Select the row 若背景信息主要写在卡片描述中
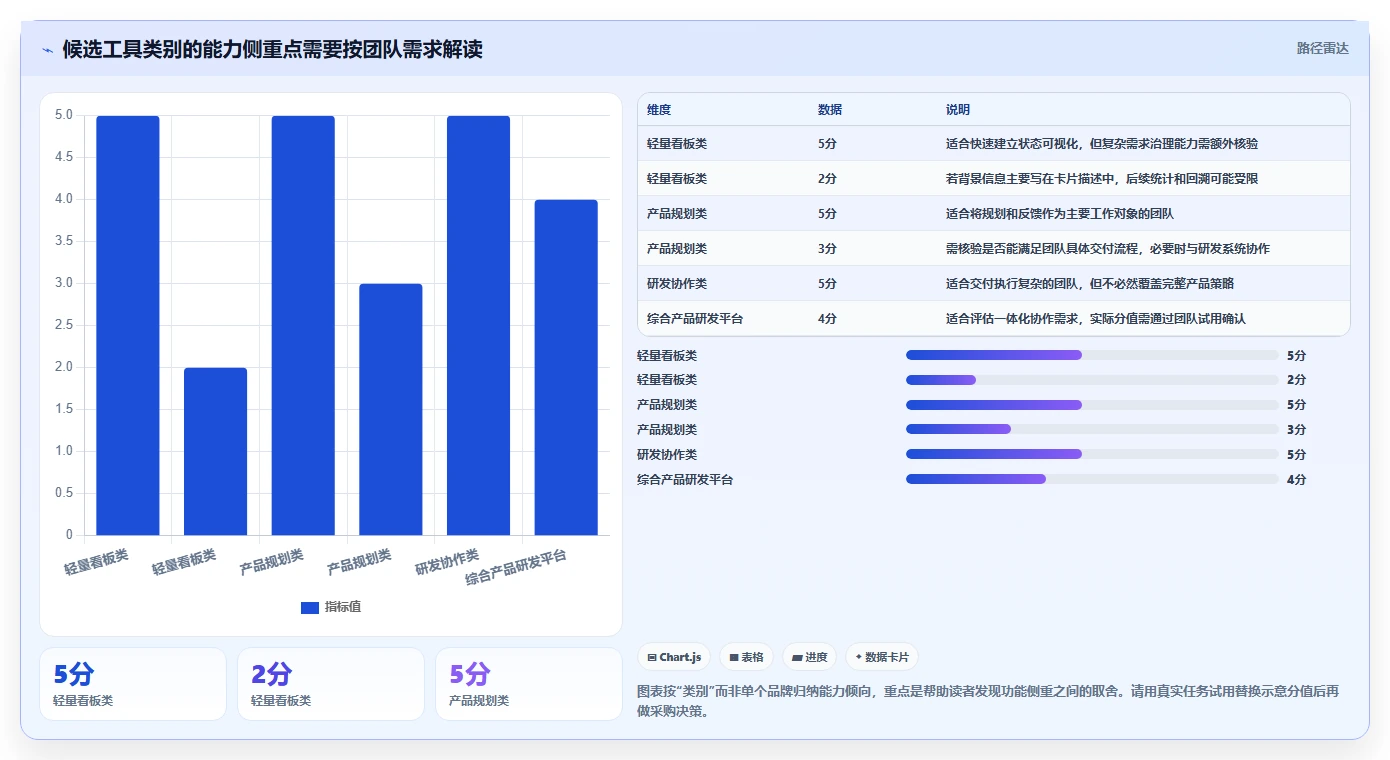Image resolution: width=1390 pixels, height=760 pixels. (x=993, y=178)
